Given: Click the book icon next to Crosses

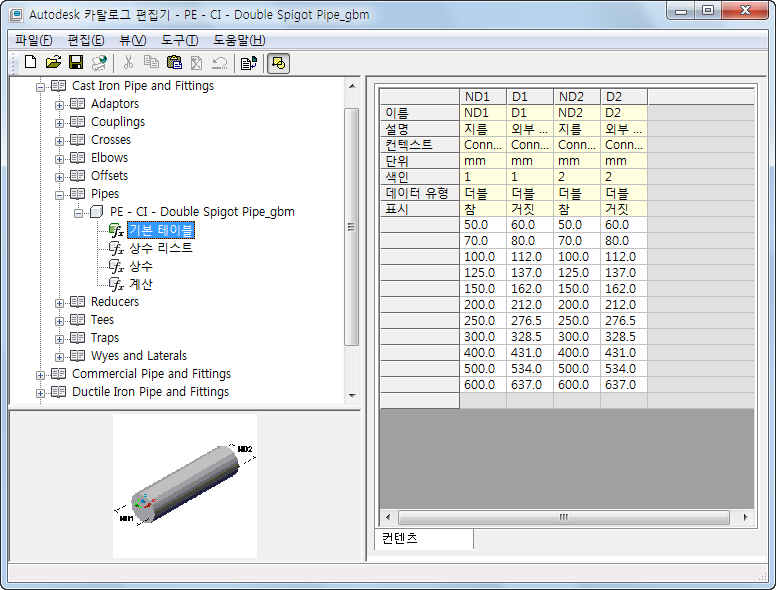Looking at the screenshot, I should pyautogui.click(x=77, y=140).
